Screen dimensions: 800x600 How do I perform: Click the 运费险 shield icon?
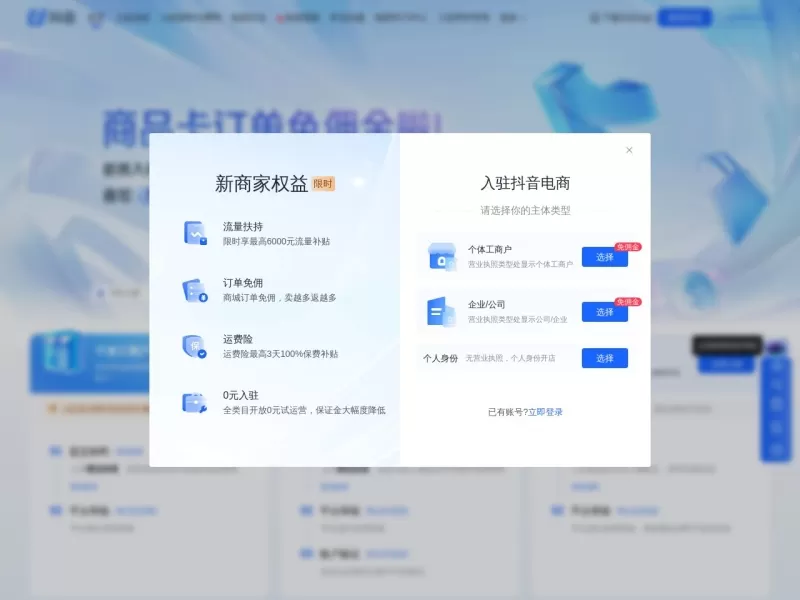coord(195,347)
